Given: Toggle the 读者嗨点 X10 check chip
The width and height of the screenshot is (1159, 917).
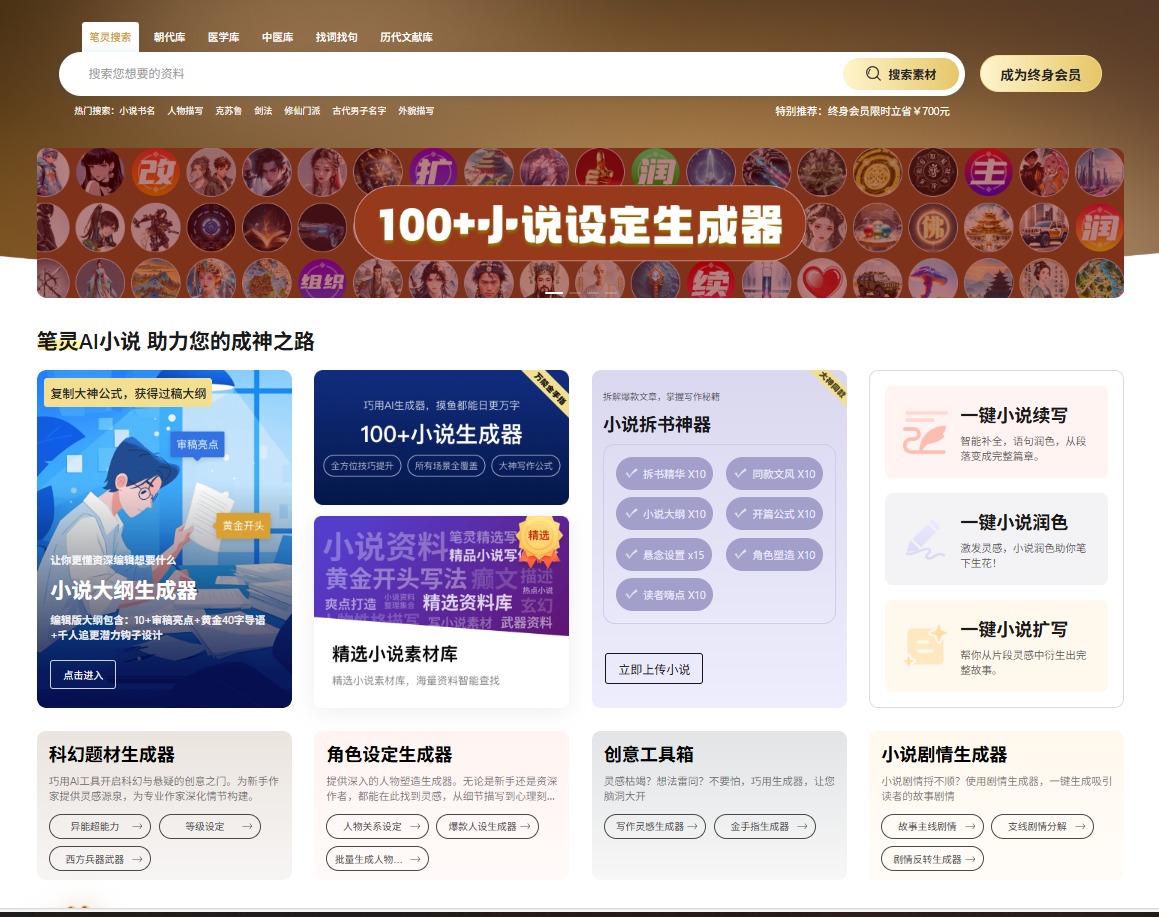Looking at the screenshot, I should (665, 595).
